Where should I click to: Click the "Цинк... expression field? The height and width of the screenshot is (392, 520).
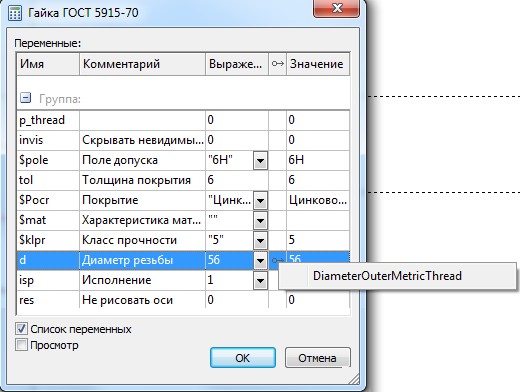pos(229,200)
